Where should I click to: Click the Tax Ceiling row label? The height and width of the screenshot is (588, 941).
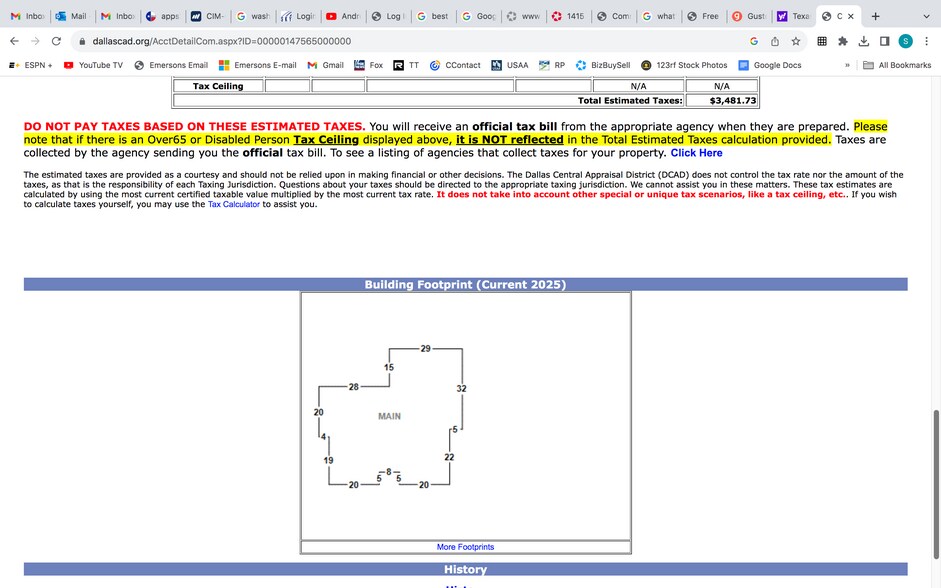pyautogui.click(x=218, y=86)
